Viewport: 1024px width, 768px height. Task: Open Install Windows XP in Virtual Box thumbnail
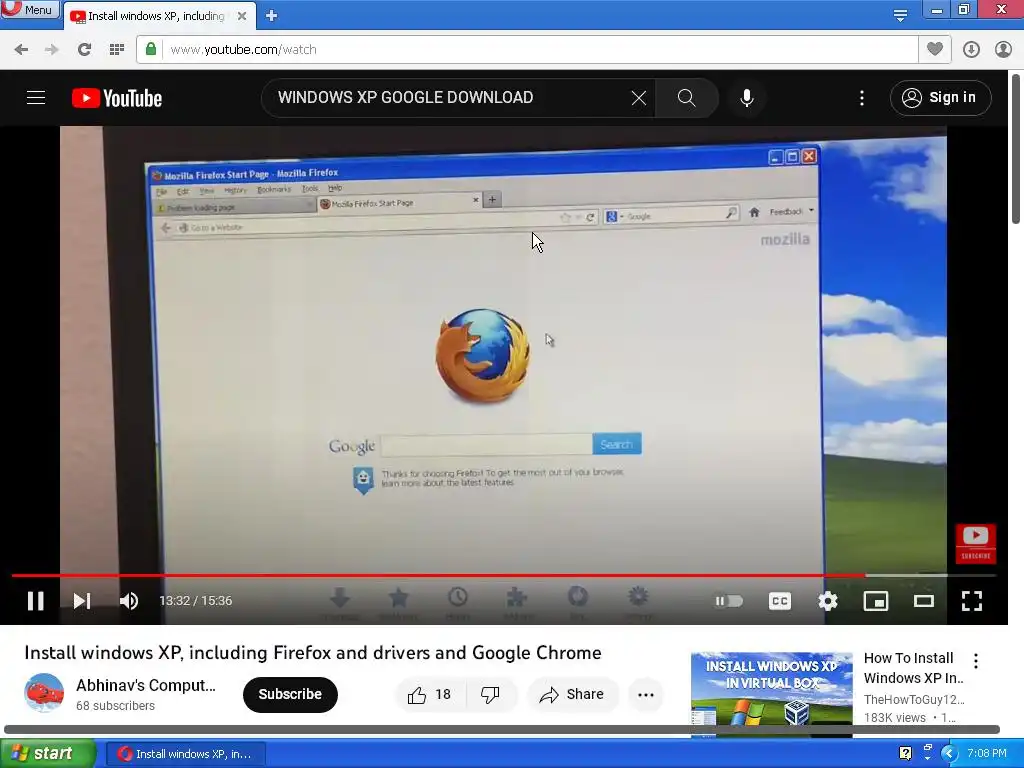coord(771,694)
